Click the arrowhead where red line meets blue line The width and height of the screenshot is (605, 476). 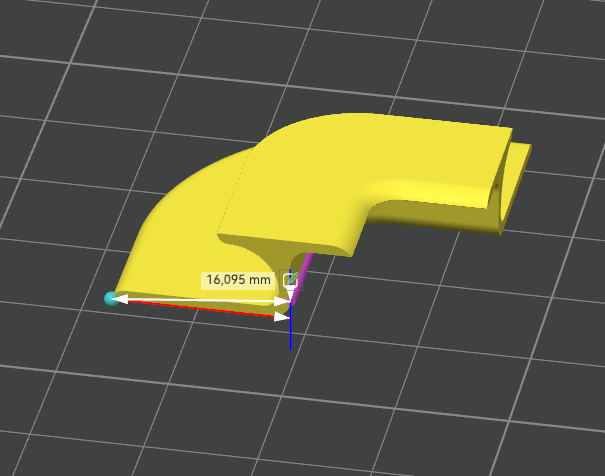pos(281,317)
